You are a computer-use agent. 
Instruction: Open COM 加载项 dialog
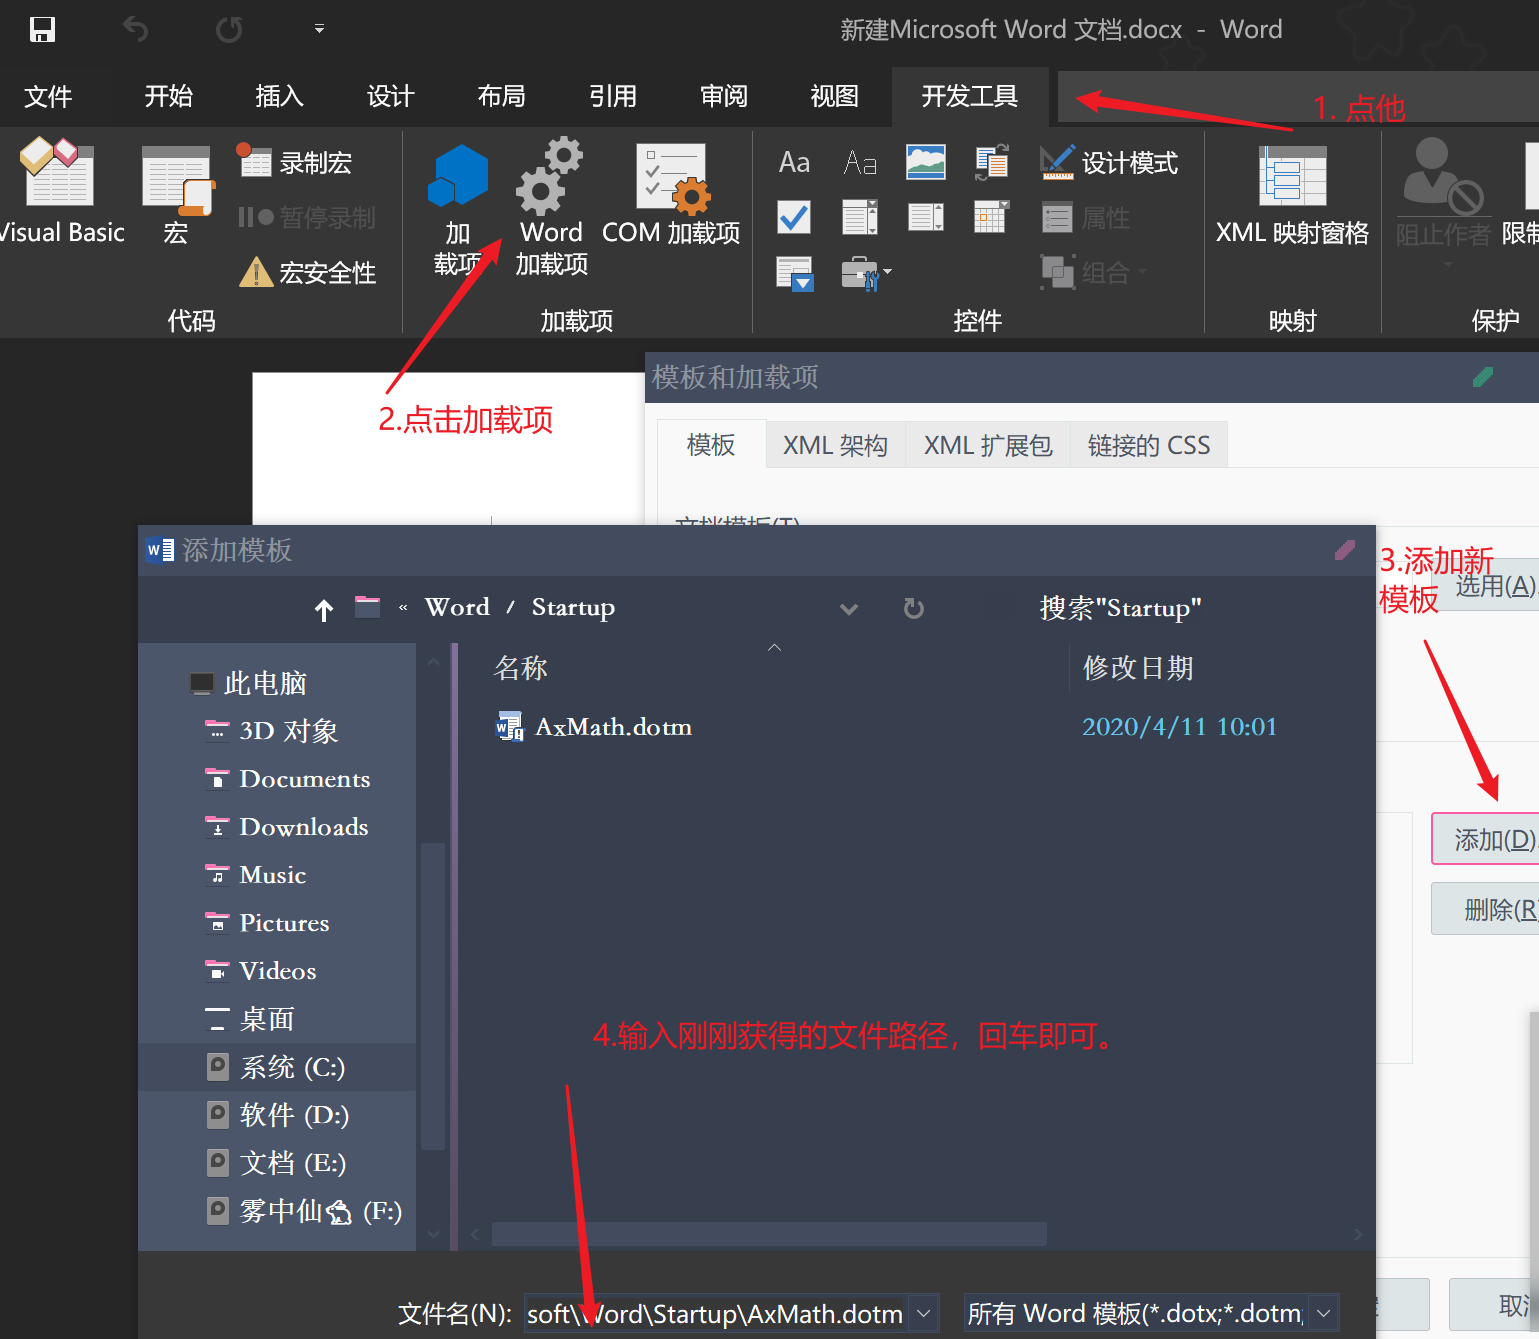click(671, 196)
